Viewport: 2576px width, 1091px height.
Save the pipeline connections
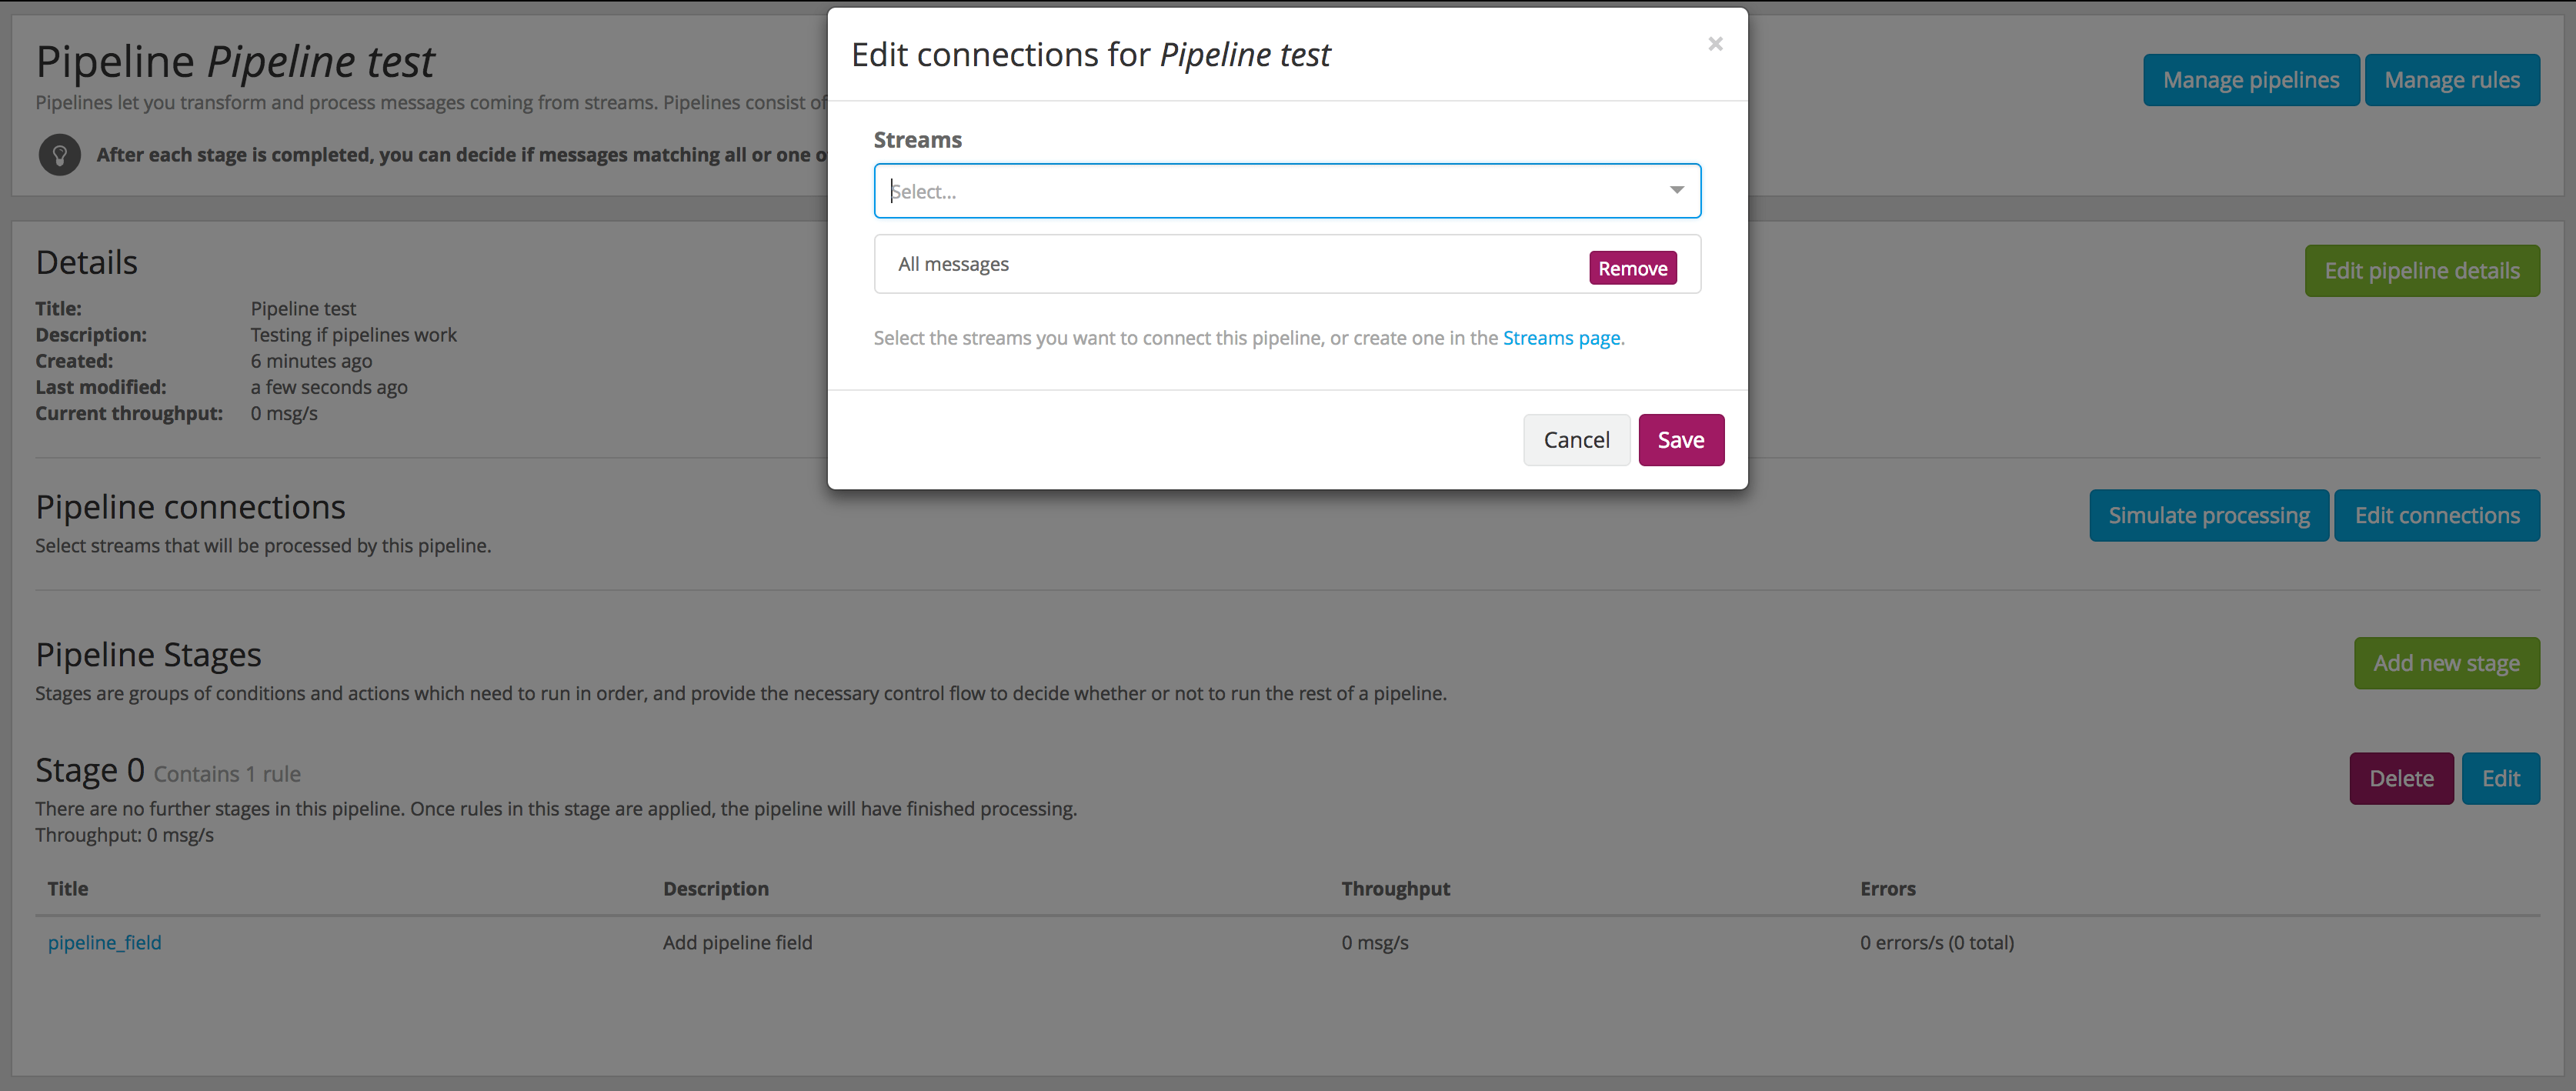point(1681,439)
